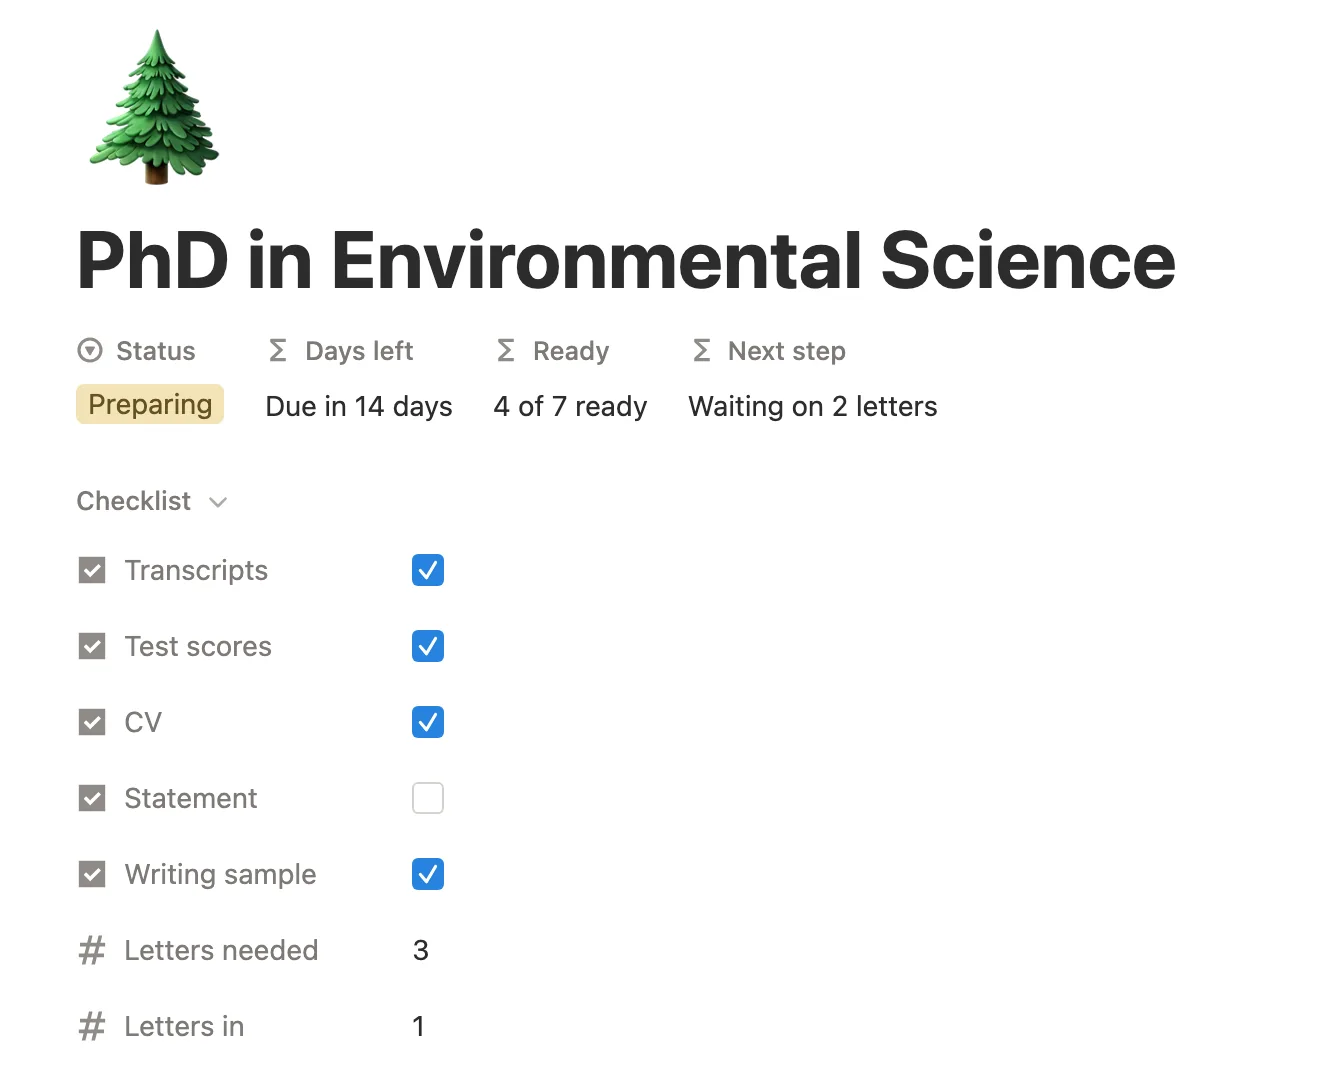1340x1070 pixels.
Task: Click the number icon beside Letters in
Action: point(92,1026)
